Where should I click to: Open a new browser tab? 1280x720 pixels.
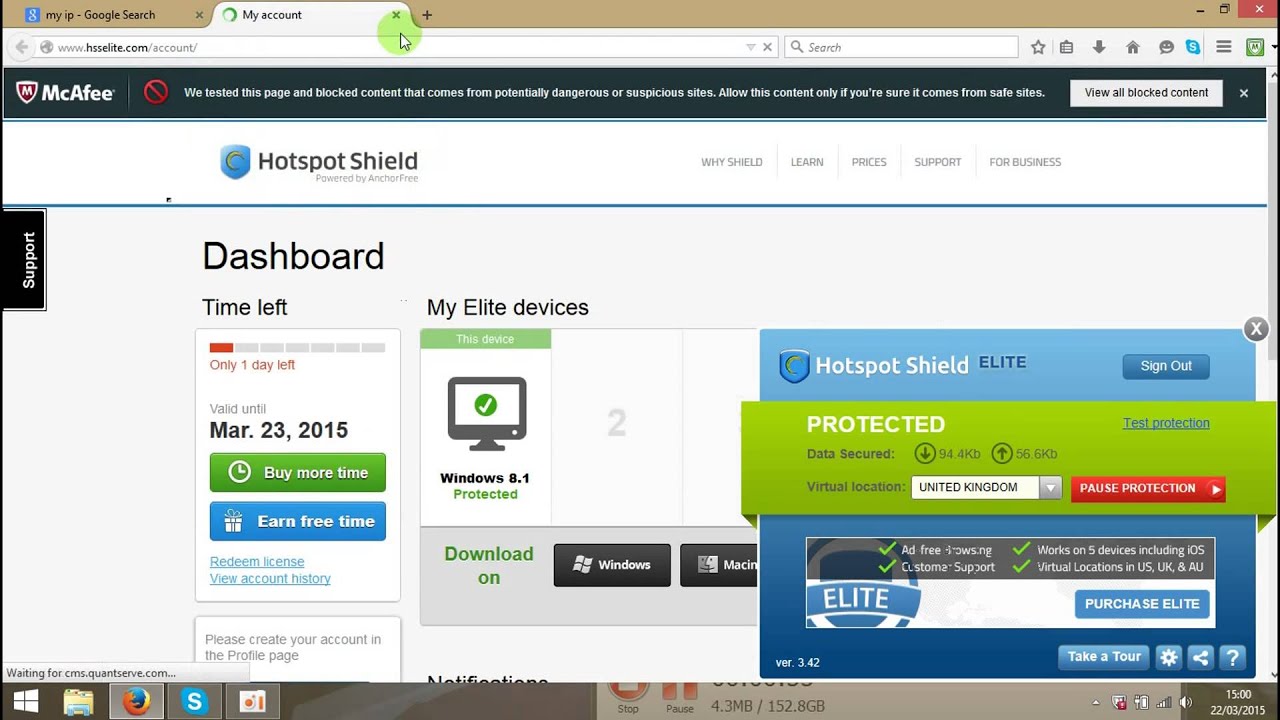pos(427,15)
